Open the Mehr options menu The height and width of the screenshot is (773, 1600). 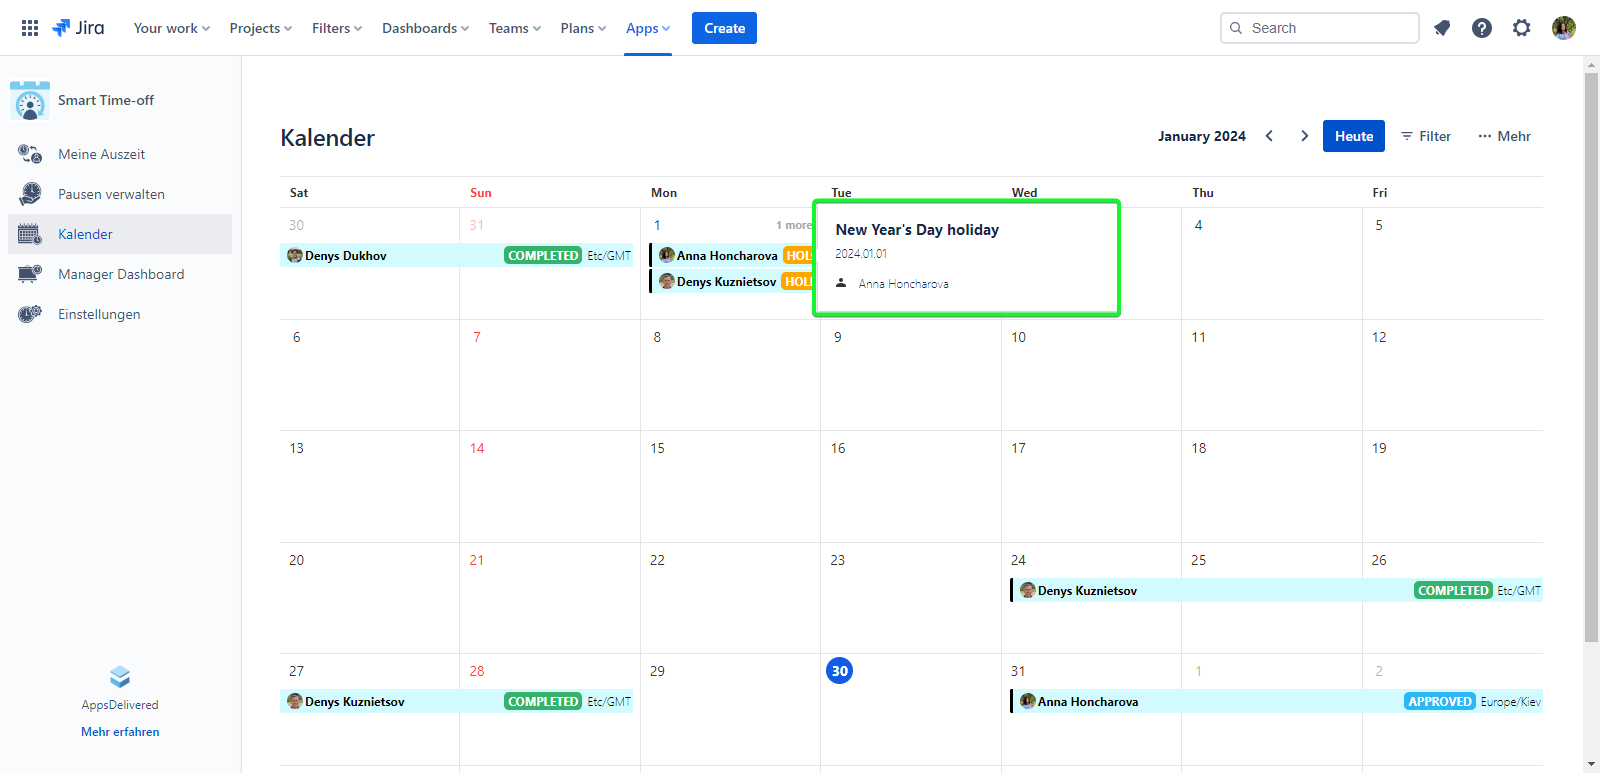(1505, 136)
